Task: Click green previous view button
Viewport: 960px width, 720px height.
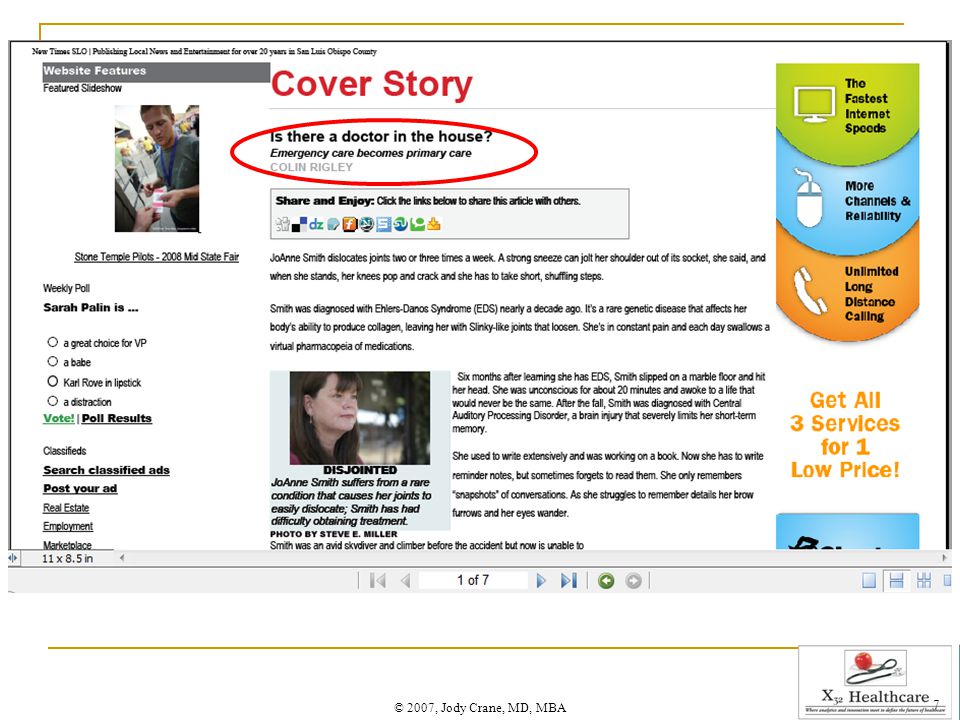Action: pos(606,580)
